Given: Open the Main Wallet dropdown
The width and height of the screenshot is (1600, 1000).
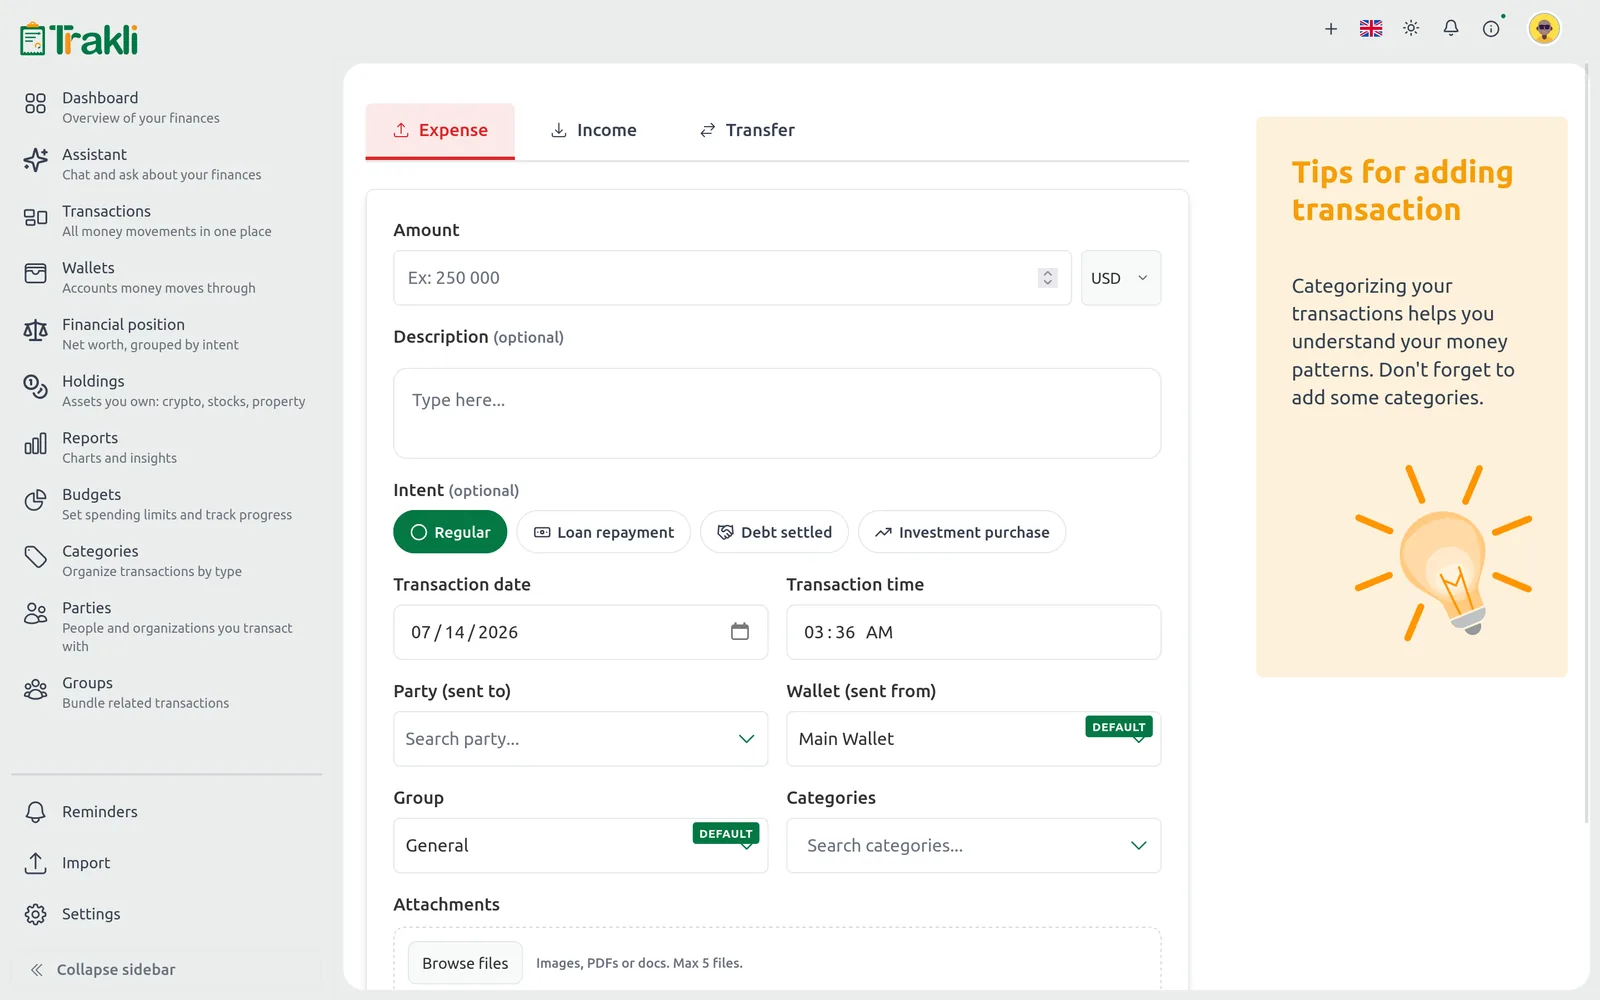Looking at the screenshot, I should coord(974,739).
